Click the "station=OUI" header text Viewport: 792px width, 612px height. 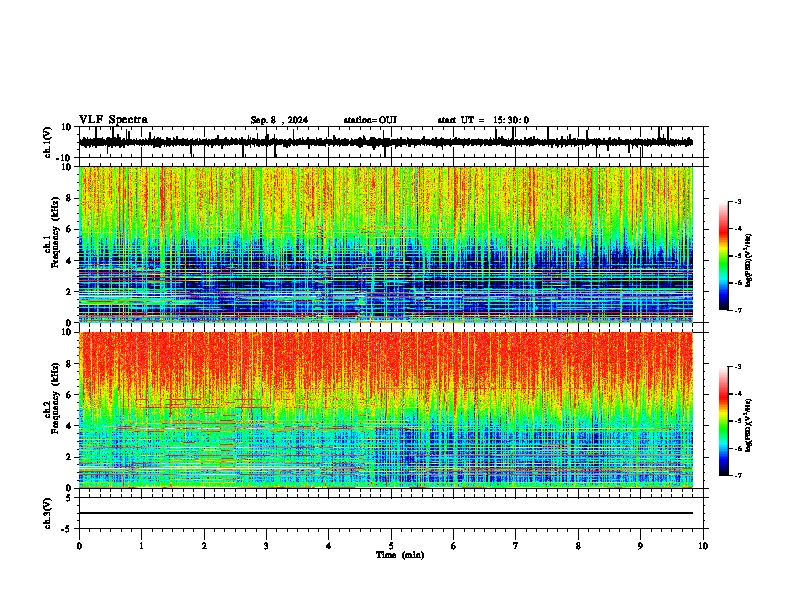click(370, 120)
